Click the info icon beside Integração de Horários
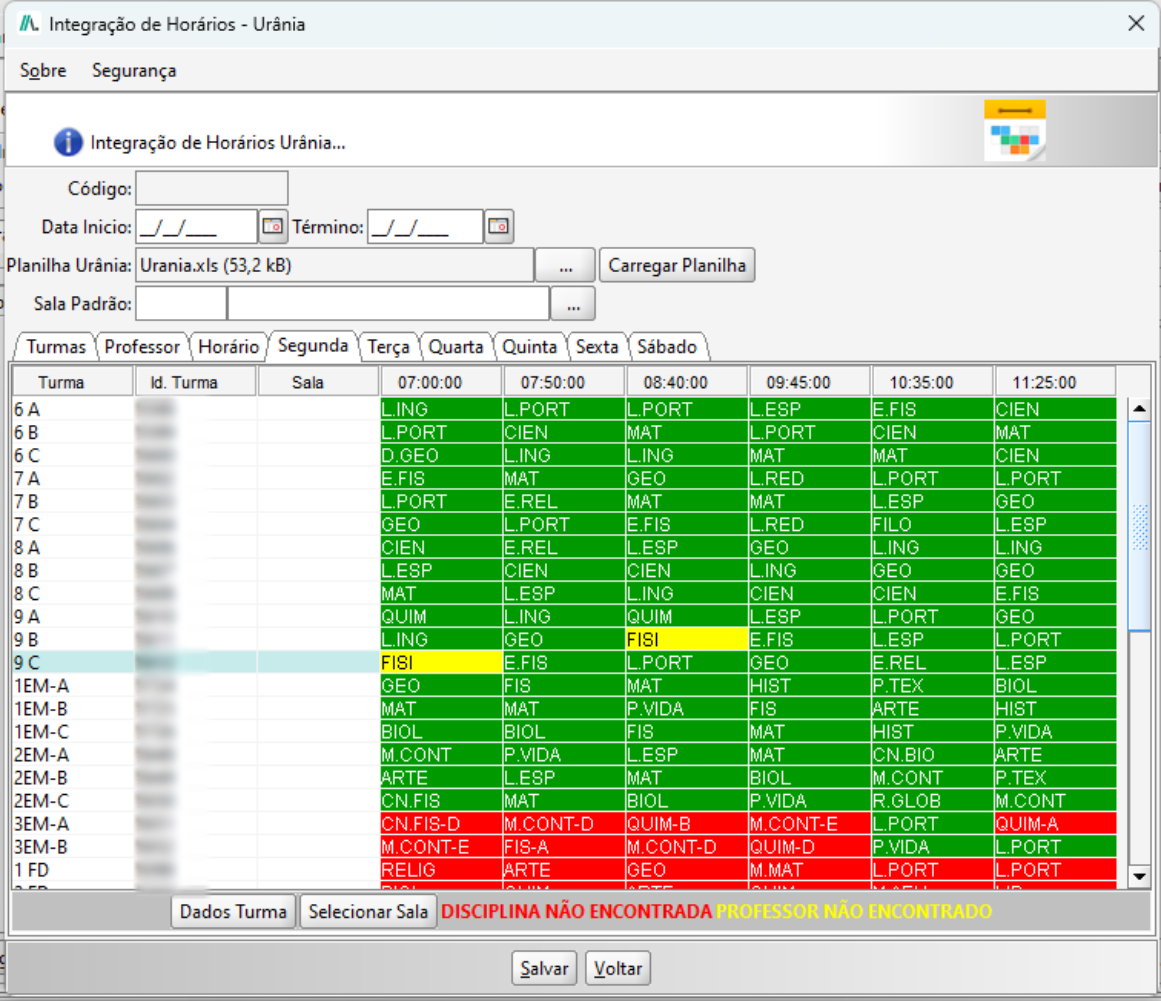Screen dimensions: 1161x1001 coord(68,142)
